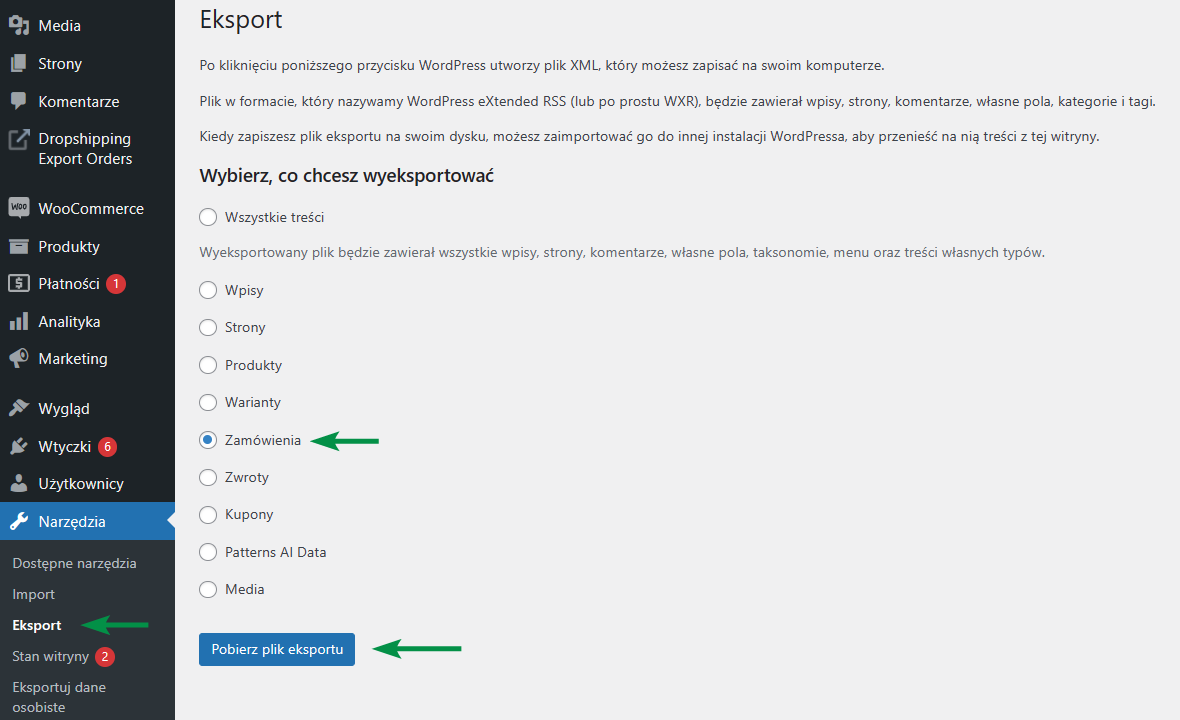The height and width of the screenshot is (720, 1180).
Task: Open the WooCommerce menu label
Action: click(91, 208)
